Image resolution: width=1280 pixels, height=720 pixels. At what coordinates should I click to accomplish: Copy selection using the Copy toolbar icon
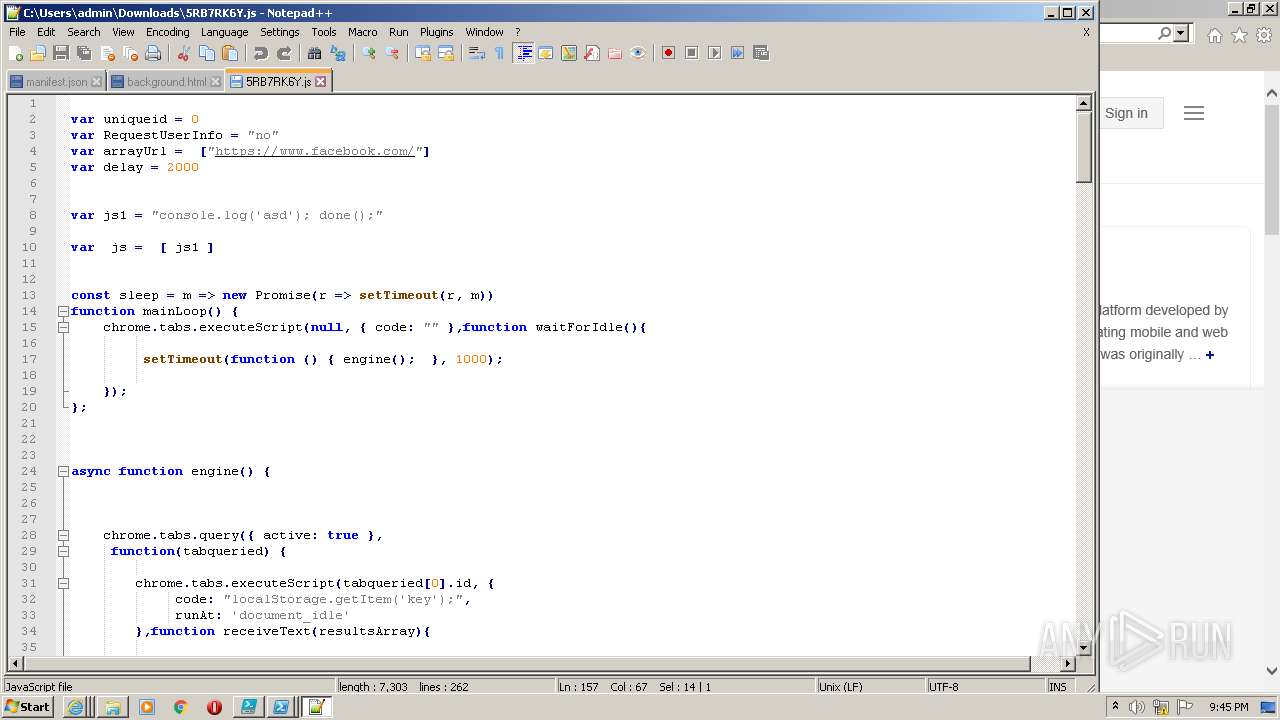207,53
